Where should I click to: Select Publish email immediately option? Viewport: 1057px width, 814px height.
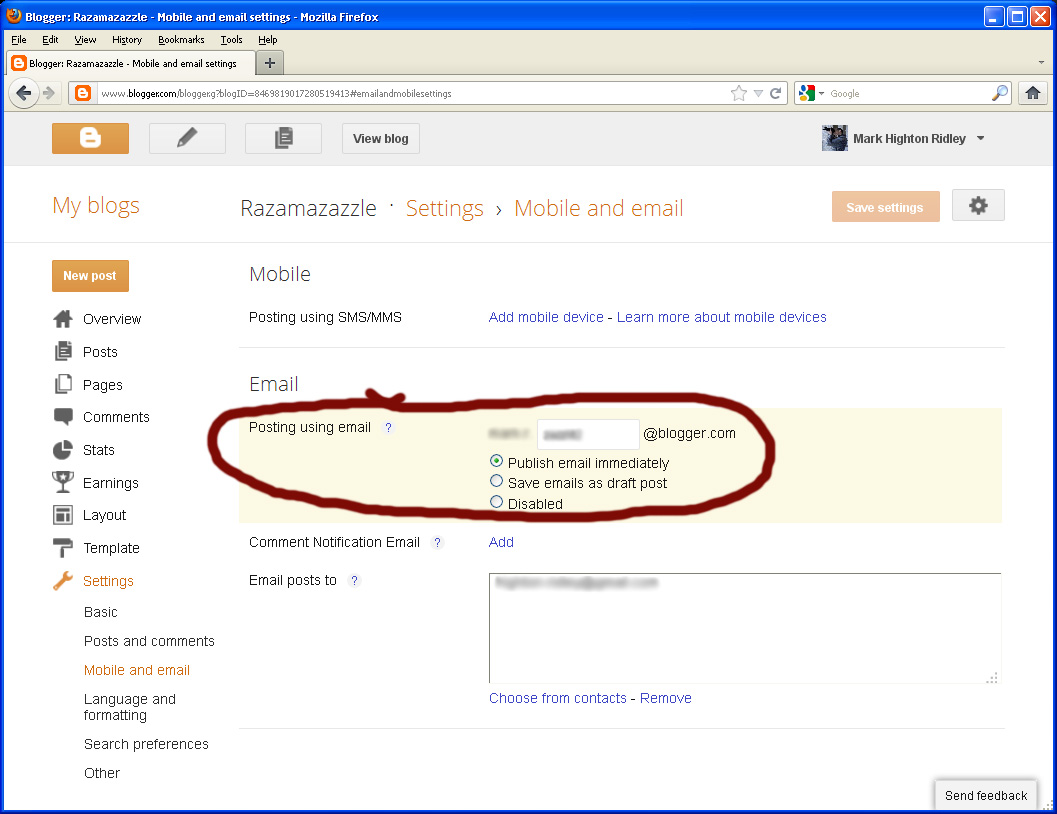(x=496, y=462)
